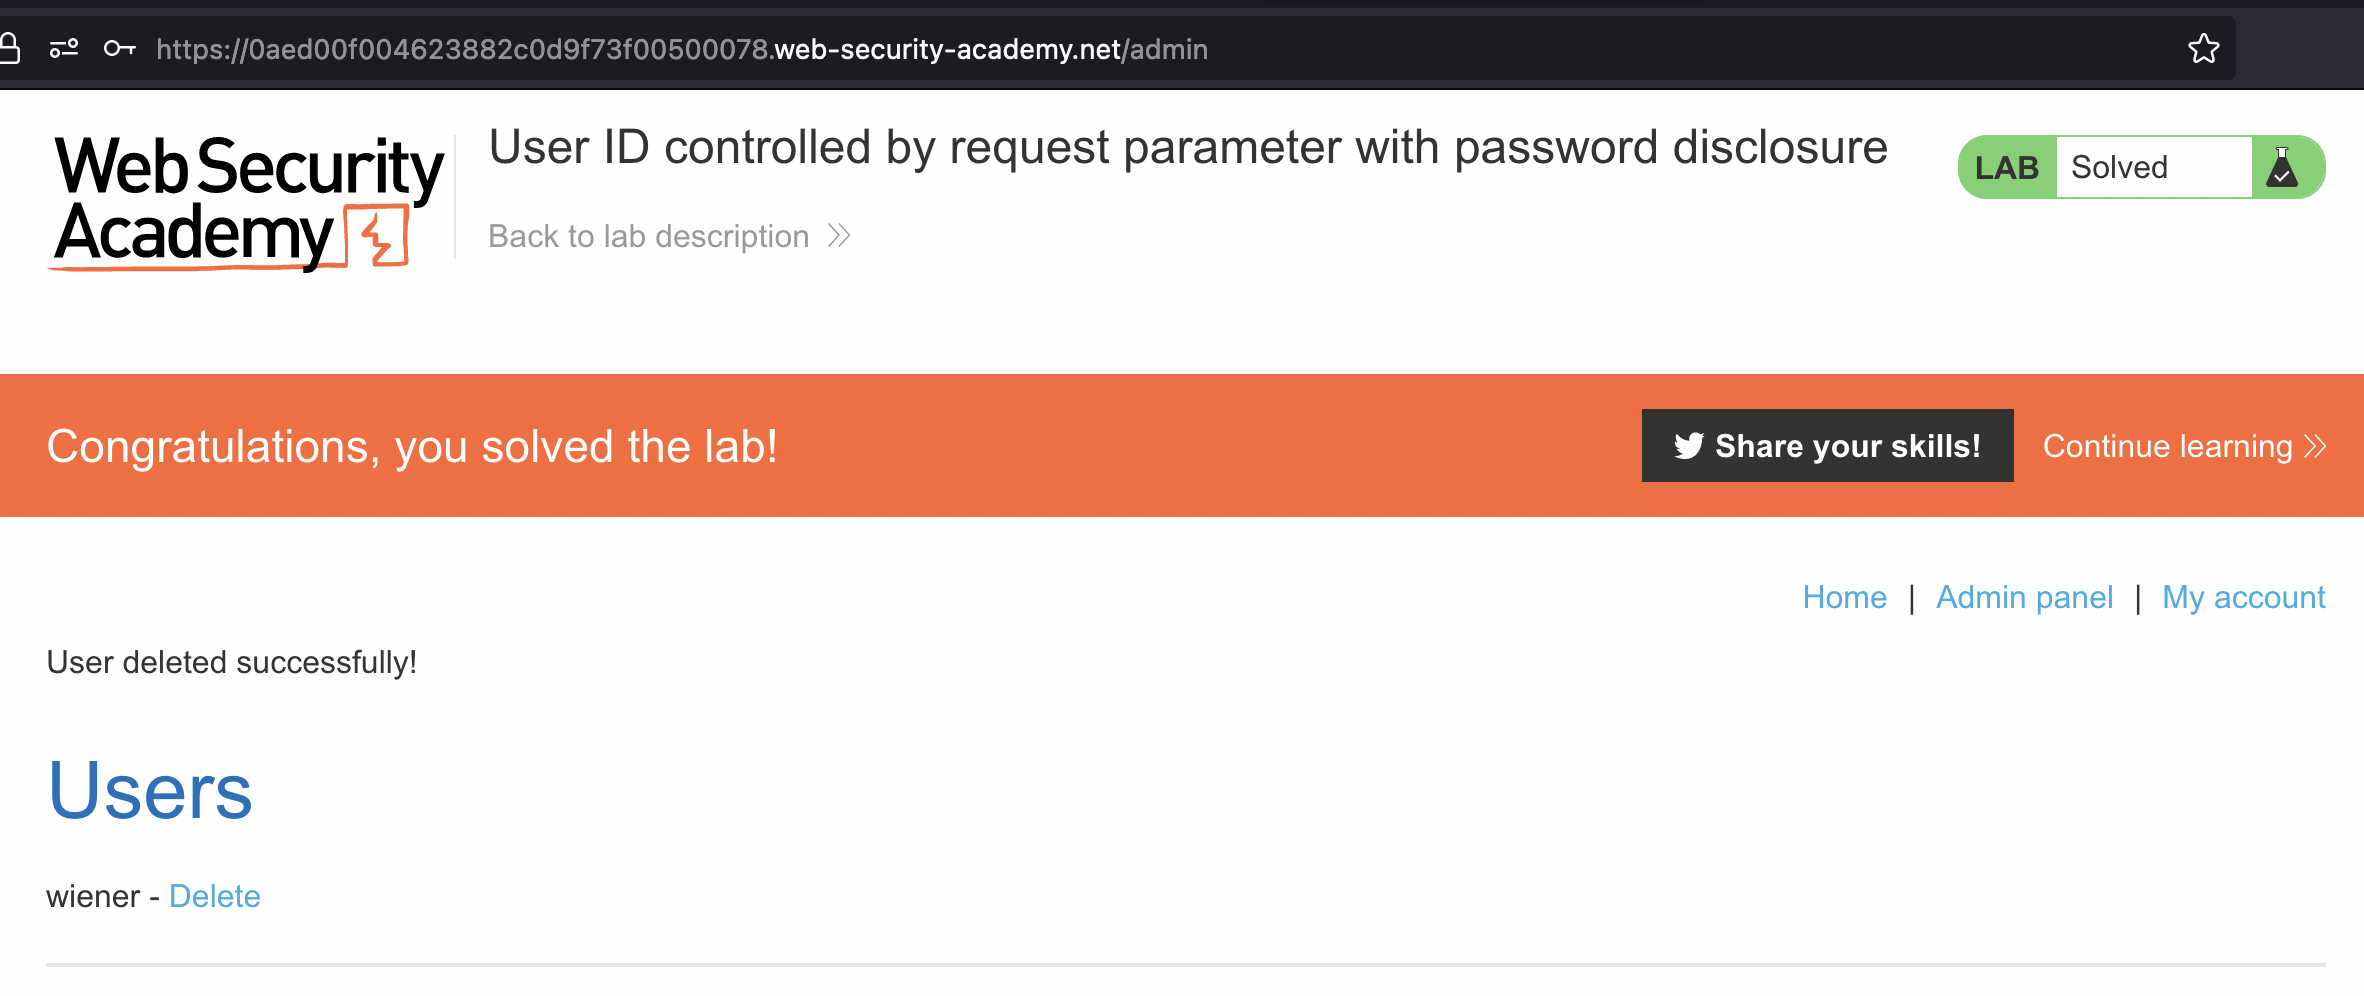Click the bookmark star icon
The image size is (2364, 996).
point(2203,49)
